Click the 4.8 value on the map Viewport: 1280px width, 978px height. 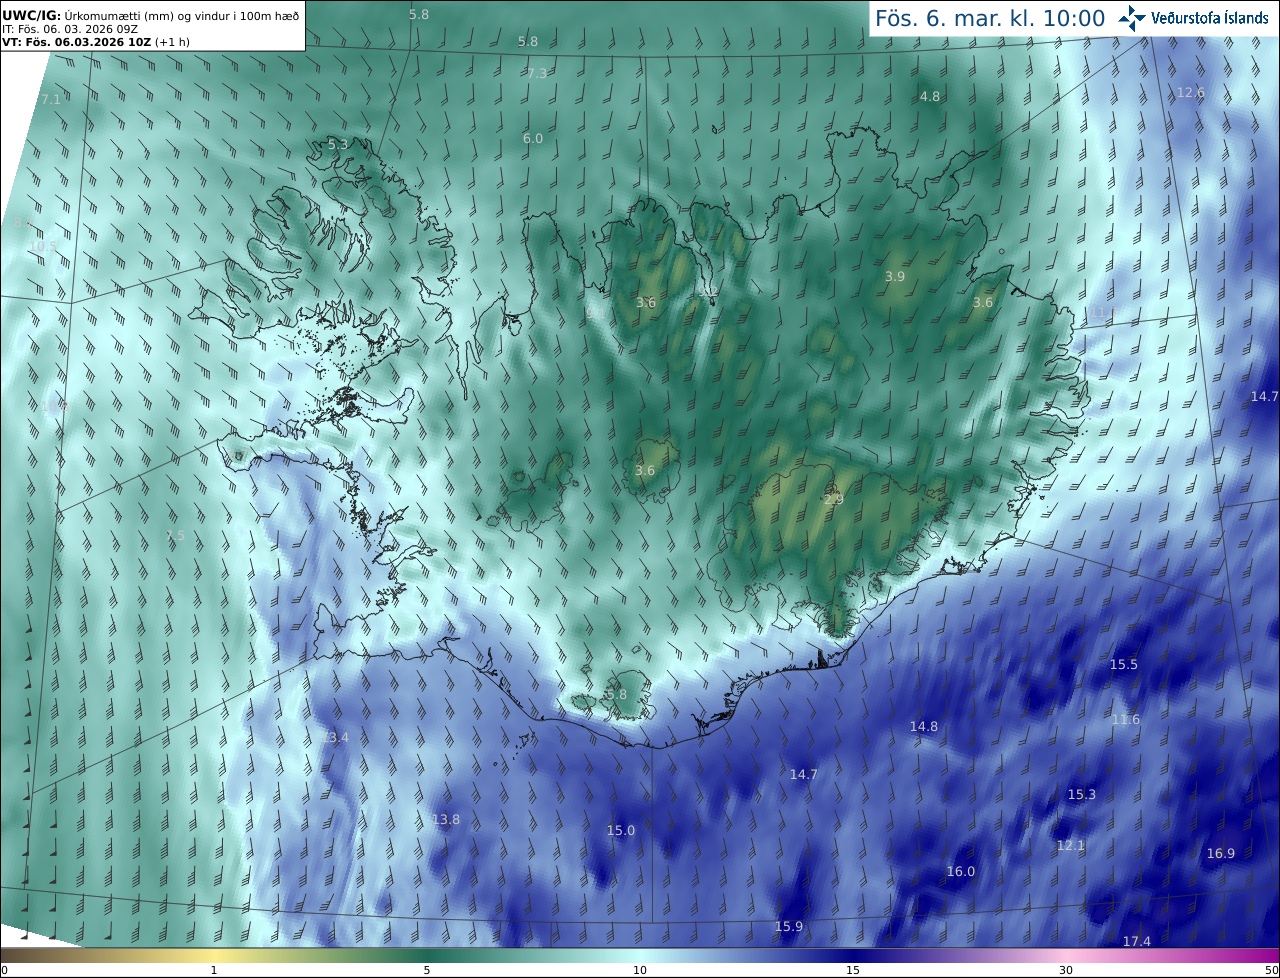[x=930, y=97]
